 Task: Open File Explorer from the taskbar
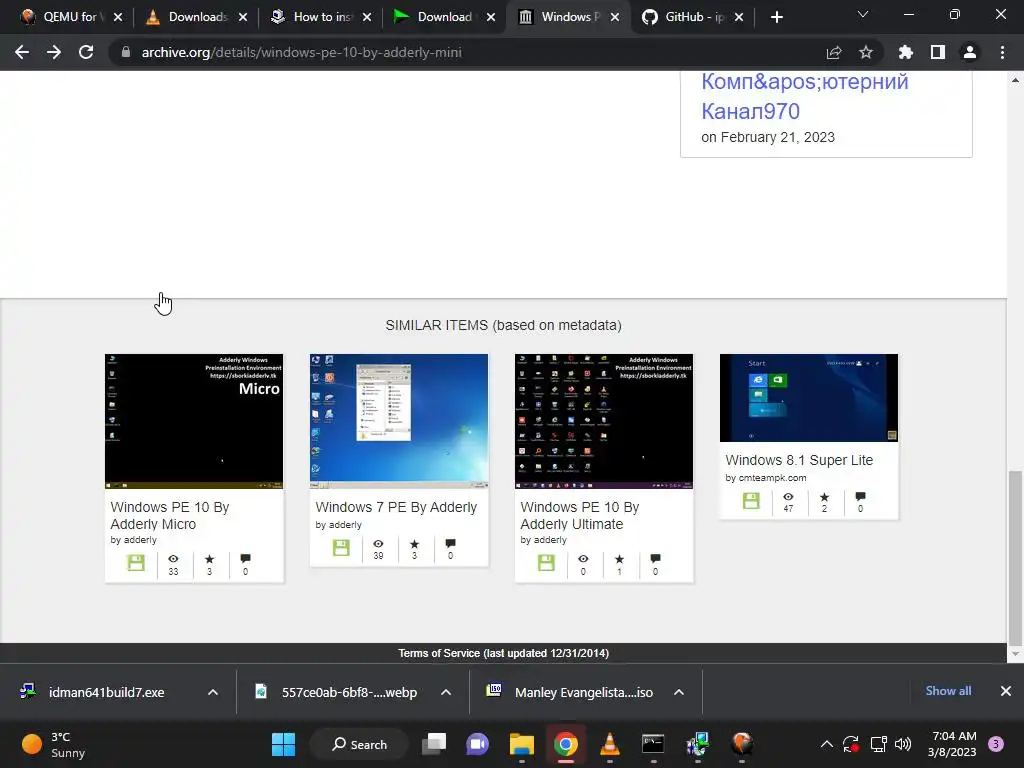click(522, 744)
